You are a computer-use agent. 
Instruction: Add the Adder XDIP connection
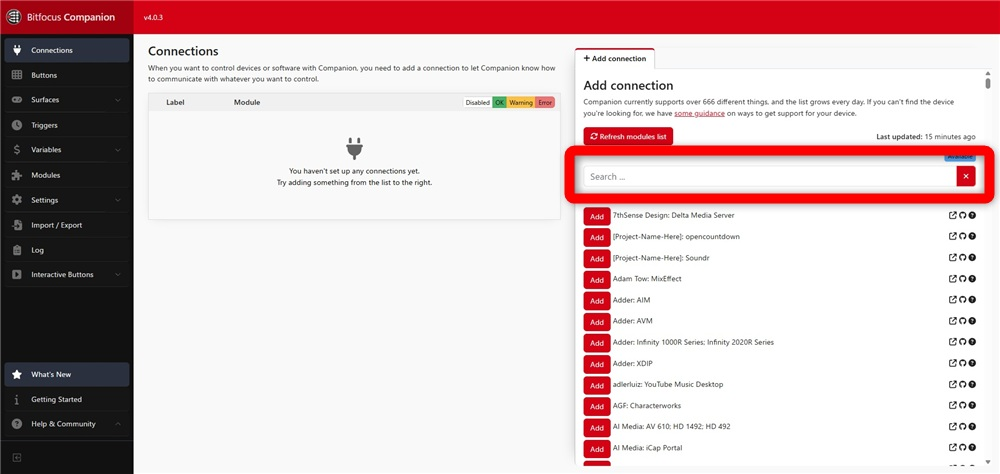597,364
